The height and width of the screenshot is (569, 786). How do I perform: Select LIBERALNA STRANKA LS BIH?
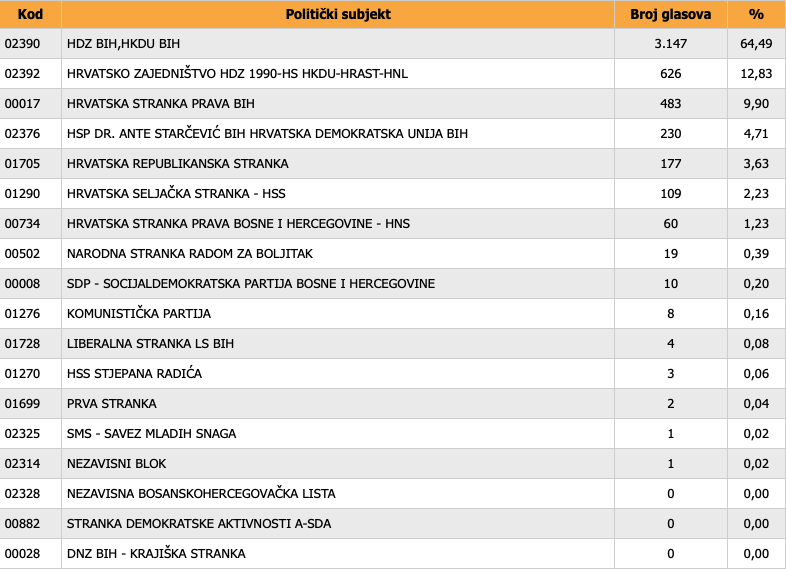point(150,344)
